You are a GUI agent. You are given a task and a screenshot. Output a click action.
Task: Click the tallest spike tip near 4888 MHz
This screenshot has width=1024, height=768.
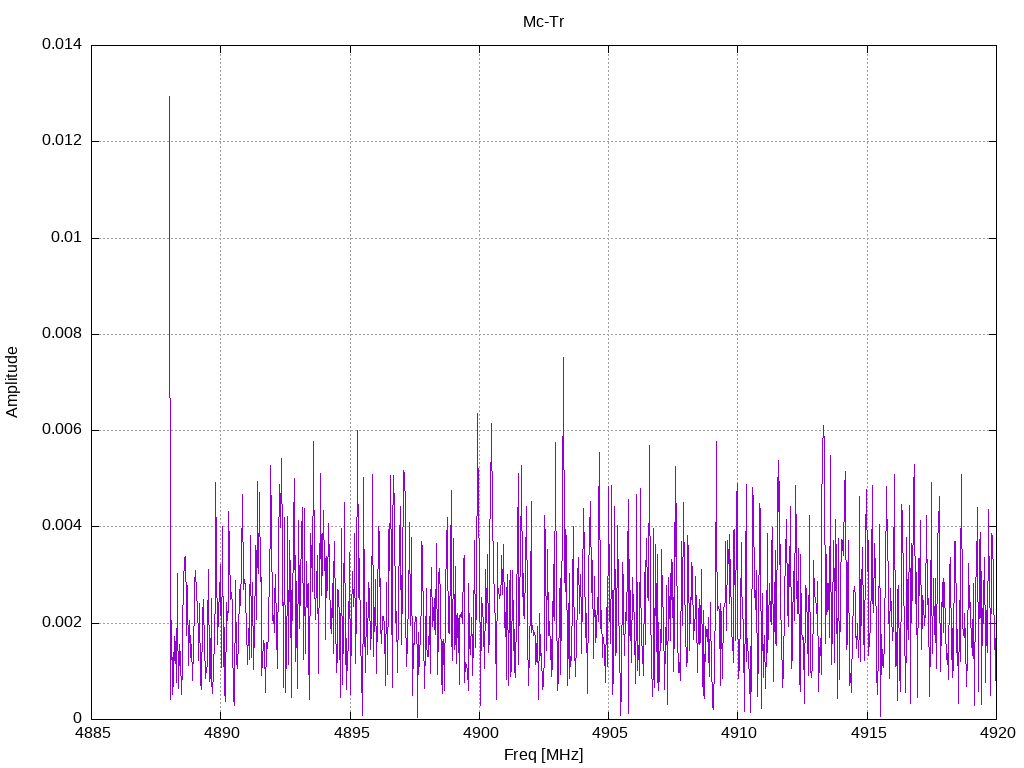pyautogui.click(x=169, y=98)
